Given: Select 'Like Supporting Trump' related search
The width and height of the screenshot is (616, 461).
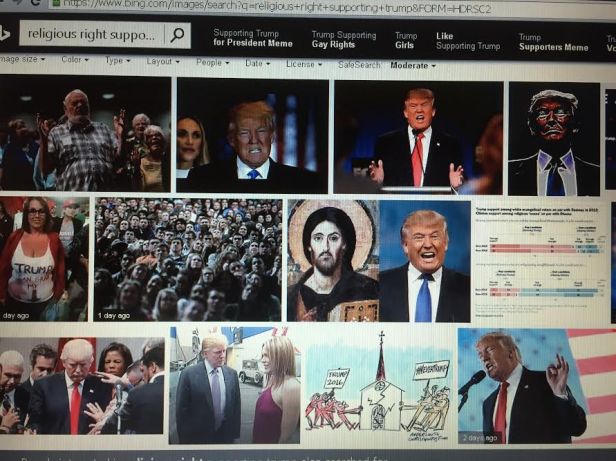Looking at the screenshot, I should 468,41.
